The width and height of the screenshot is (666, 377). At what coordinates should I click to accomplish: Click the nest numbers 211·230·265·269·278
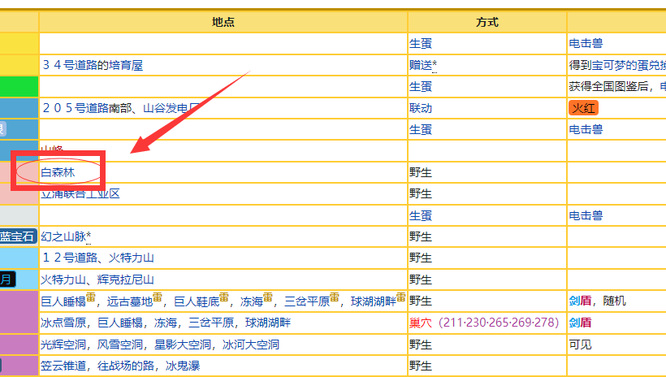tap(499, 323)
